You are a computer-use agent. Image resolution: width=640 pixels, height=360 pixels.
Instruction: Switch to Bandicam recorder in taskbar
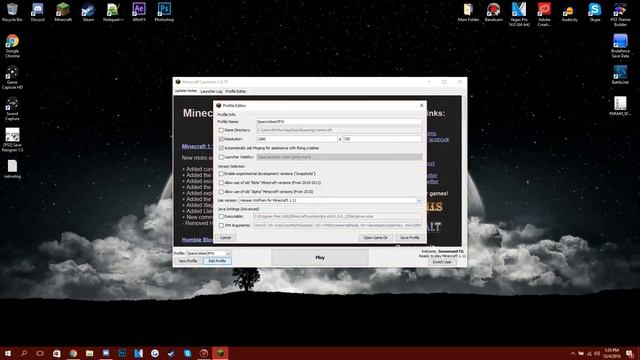(x=204, y=353)
